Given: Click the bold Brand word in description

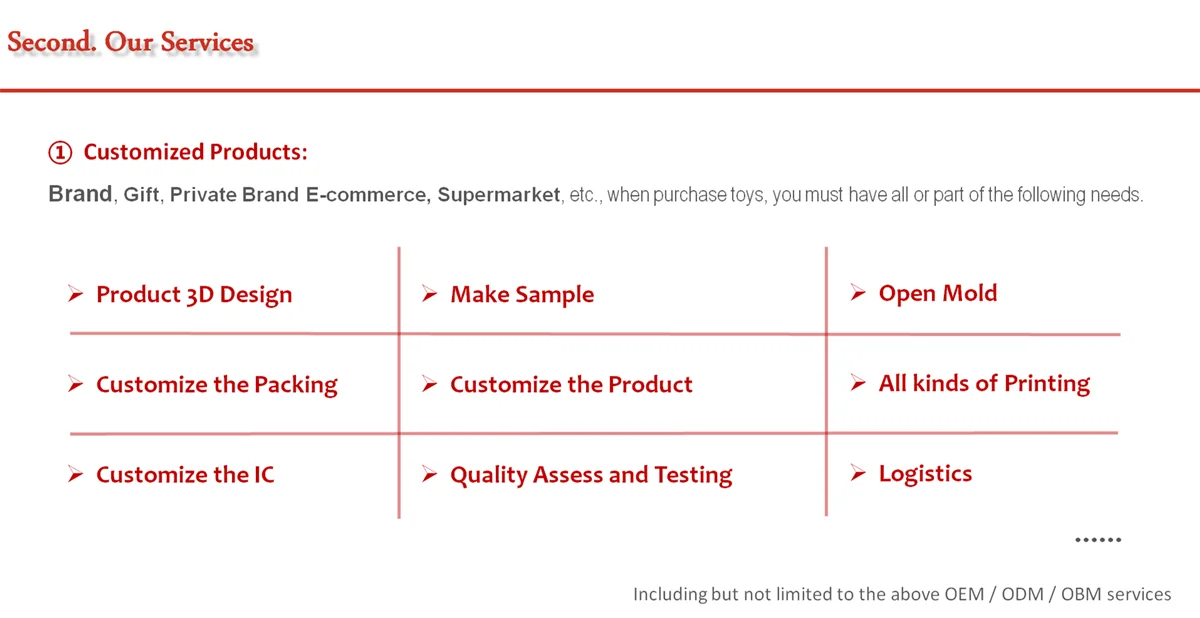Looking at the screenshot, I should tap(80, 194).
